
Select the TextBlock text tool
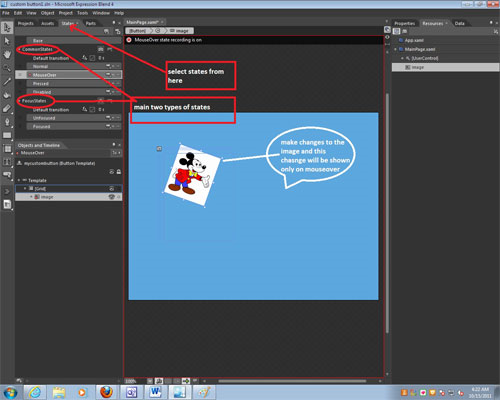7,162
